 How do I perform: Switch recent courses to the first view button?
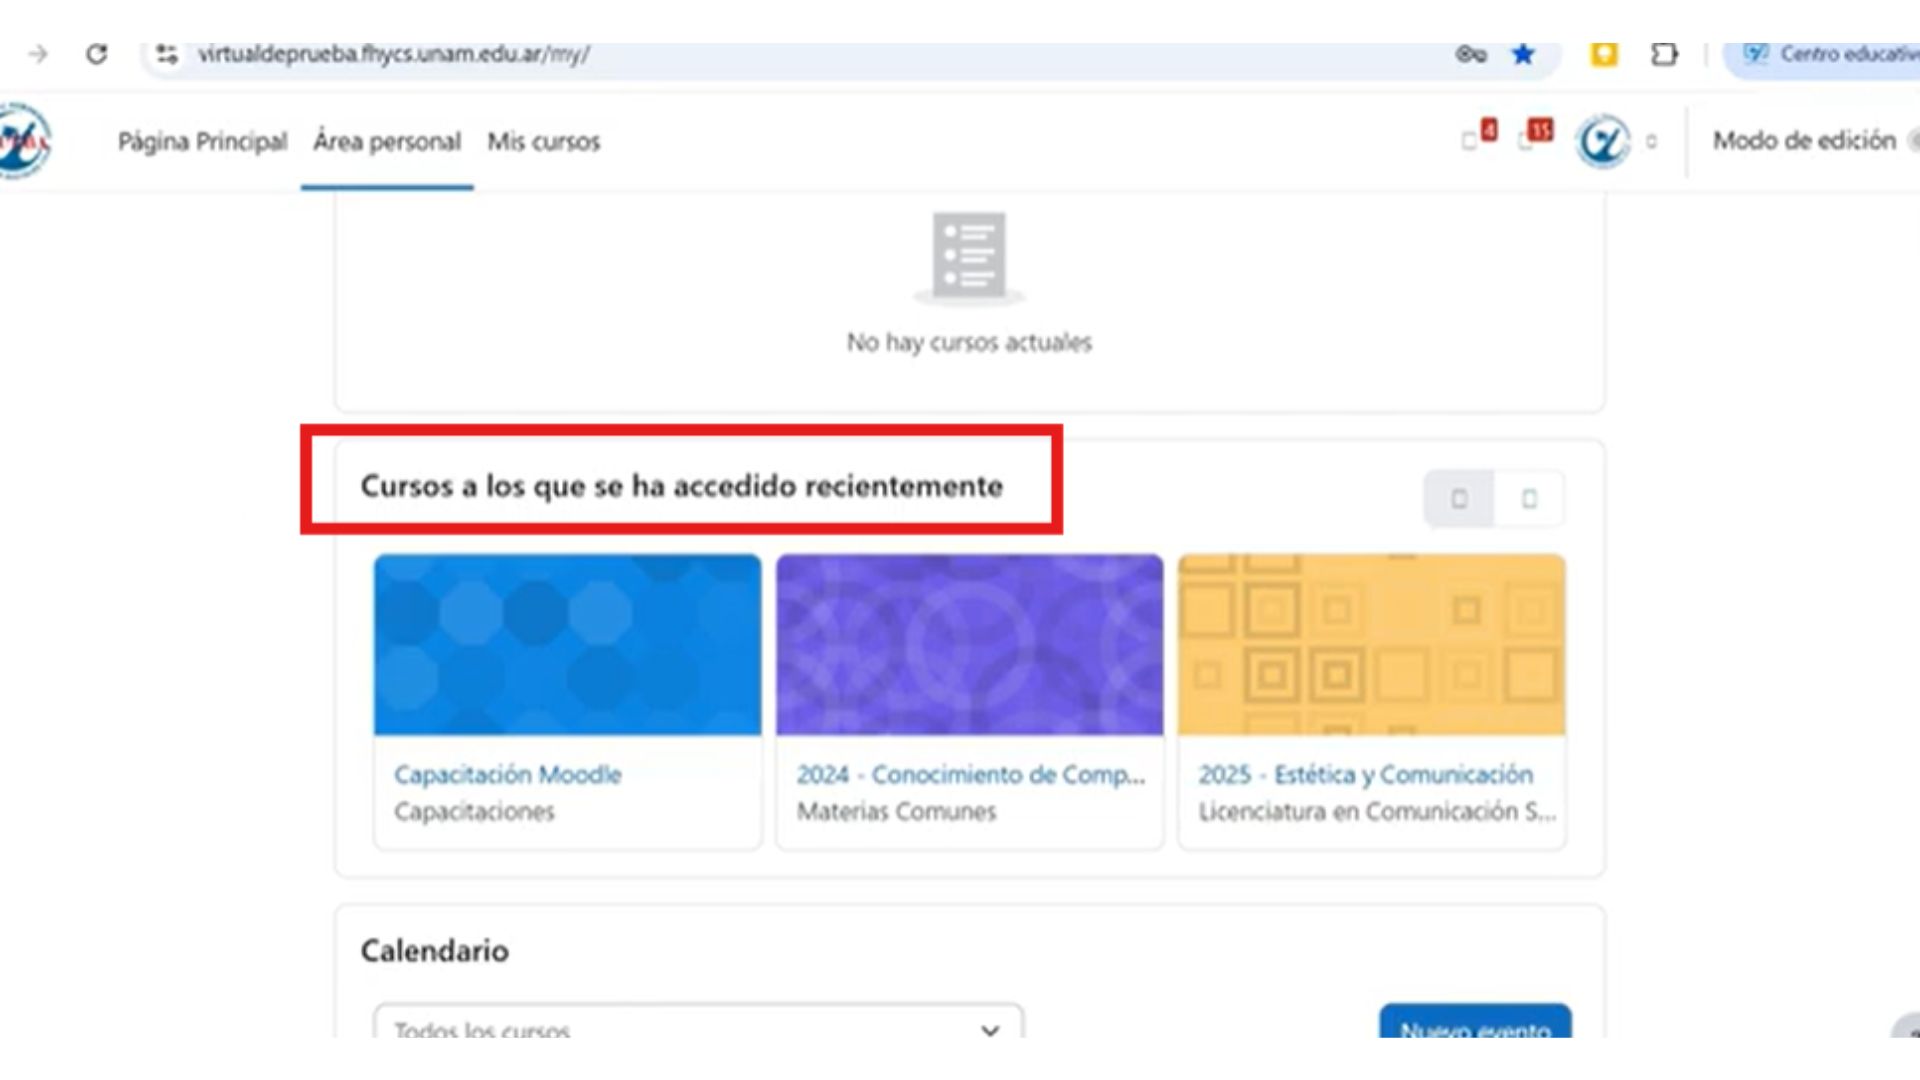[1459, 498]
